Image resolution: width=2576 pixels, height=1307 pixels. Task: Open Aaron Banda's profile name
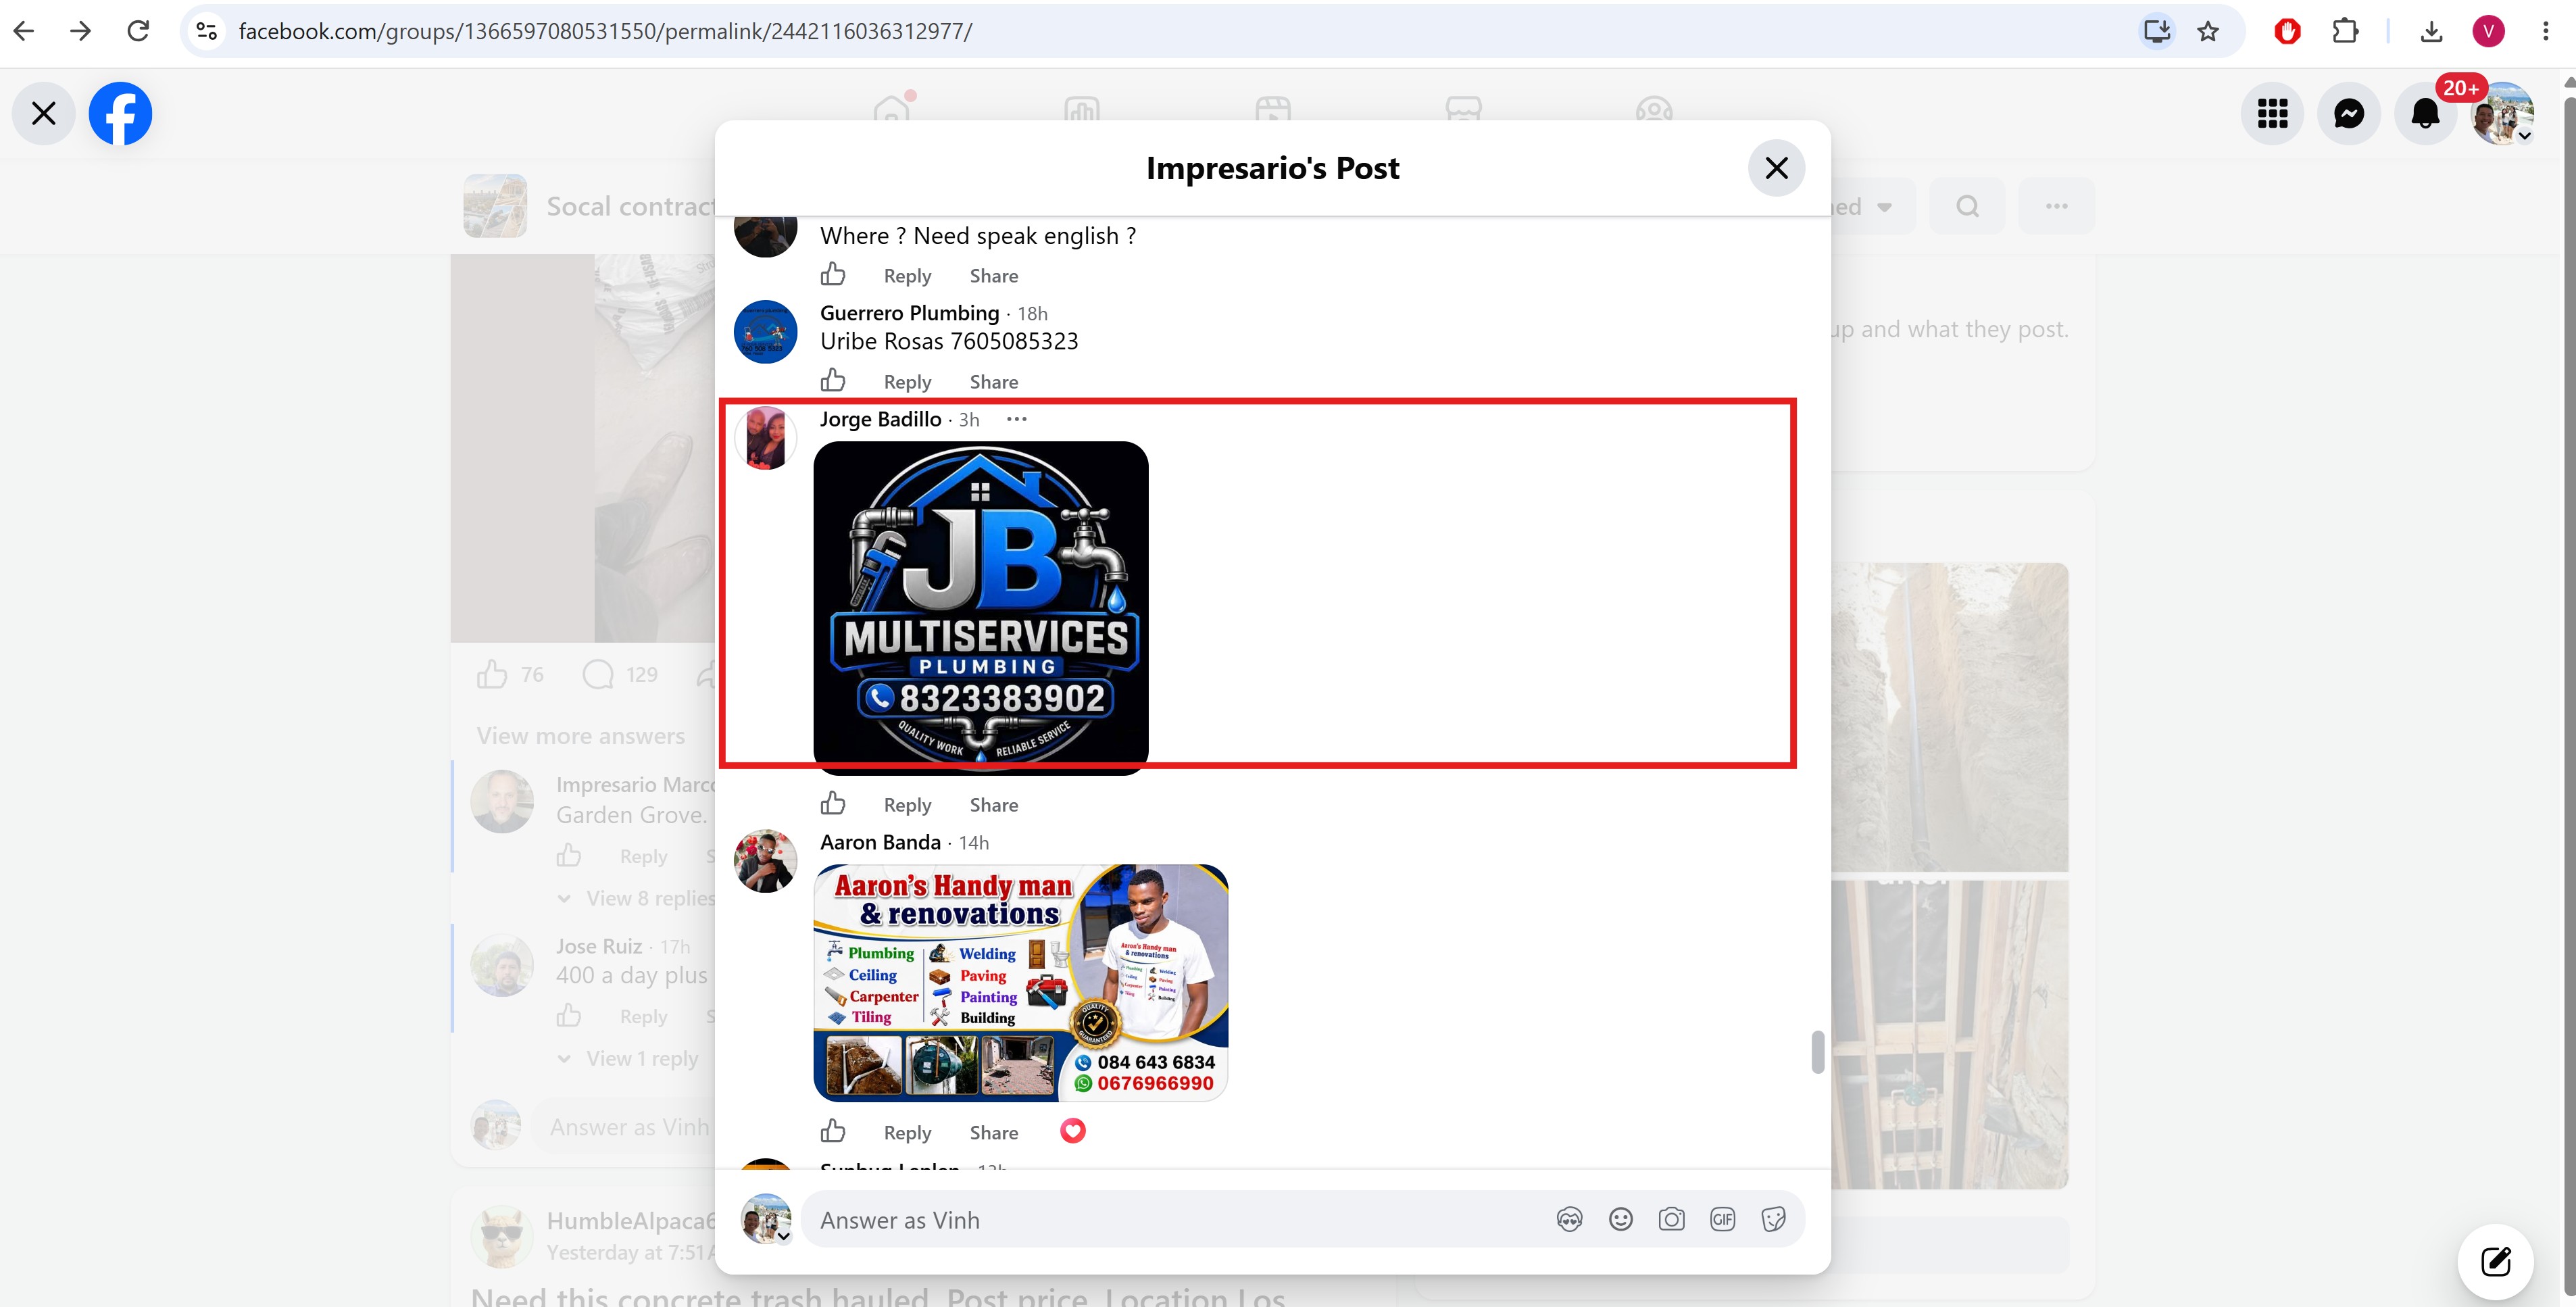880,842
